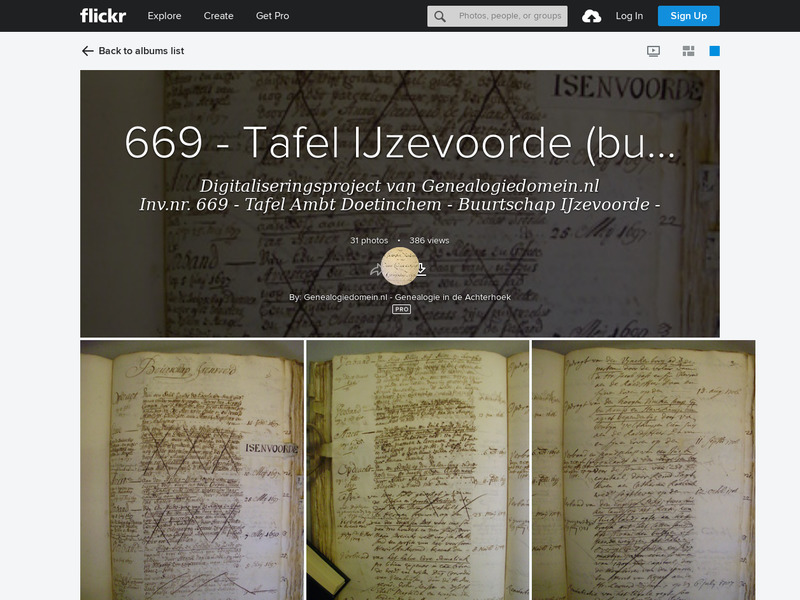
Task: Start the album slideshow
Action: click(653, 50)
